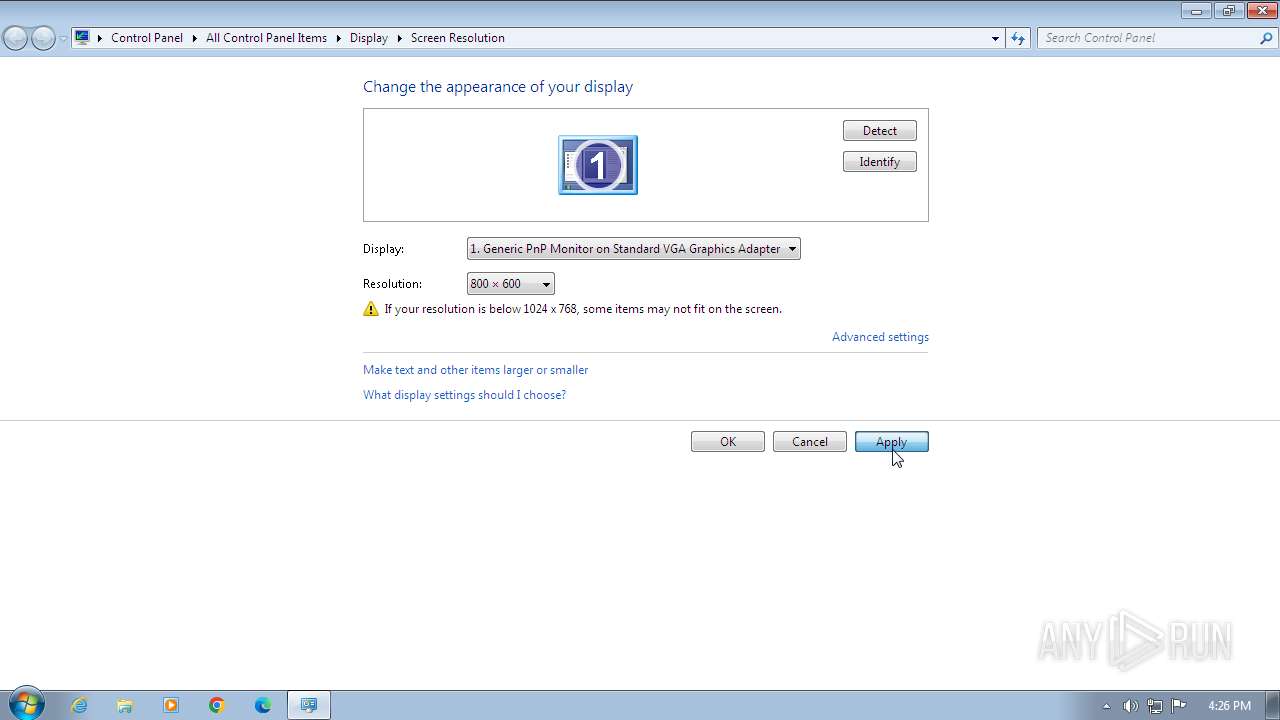
Task: Click the OK button
Action: coord(728,442)
